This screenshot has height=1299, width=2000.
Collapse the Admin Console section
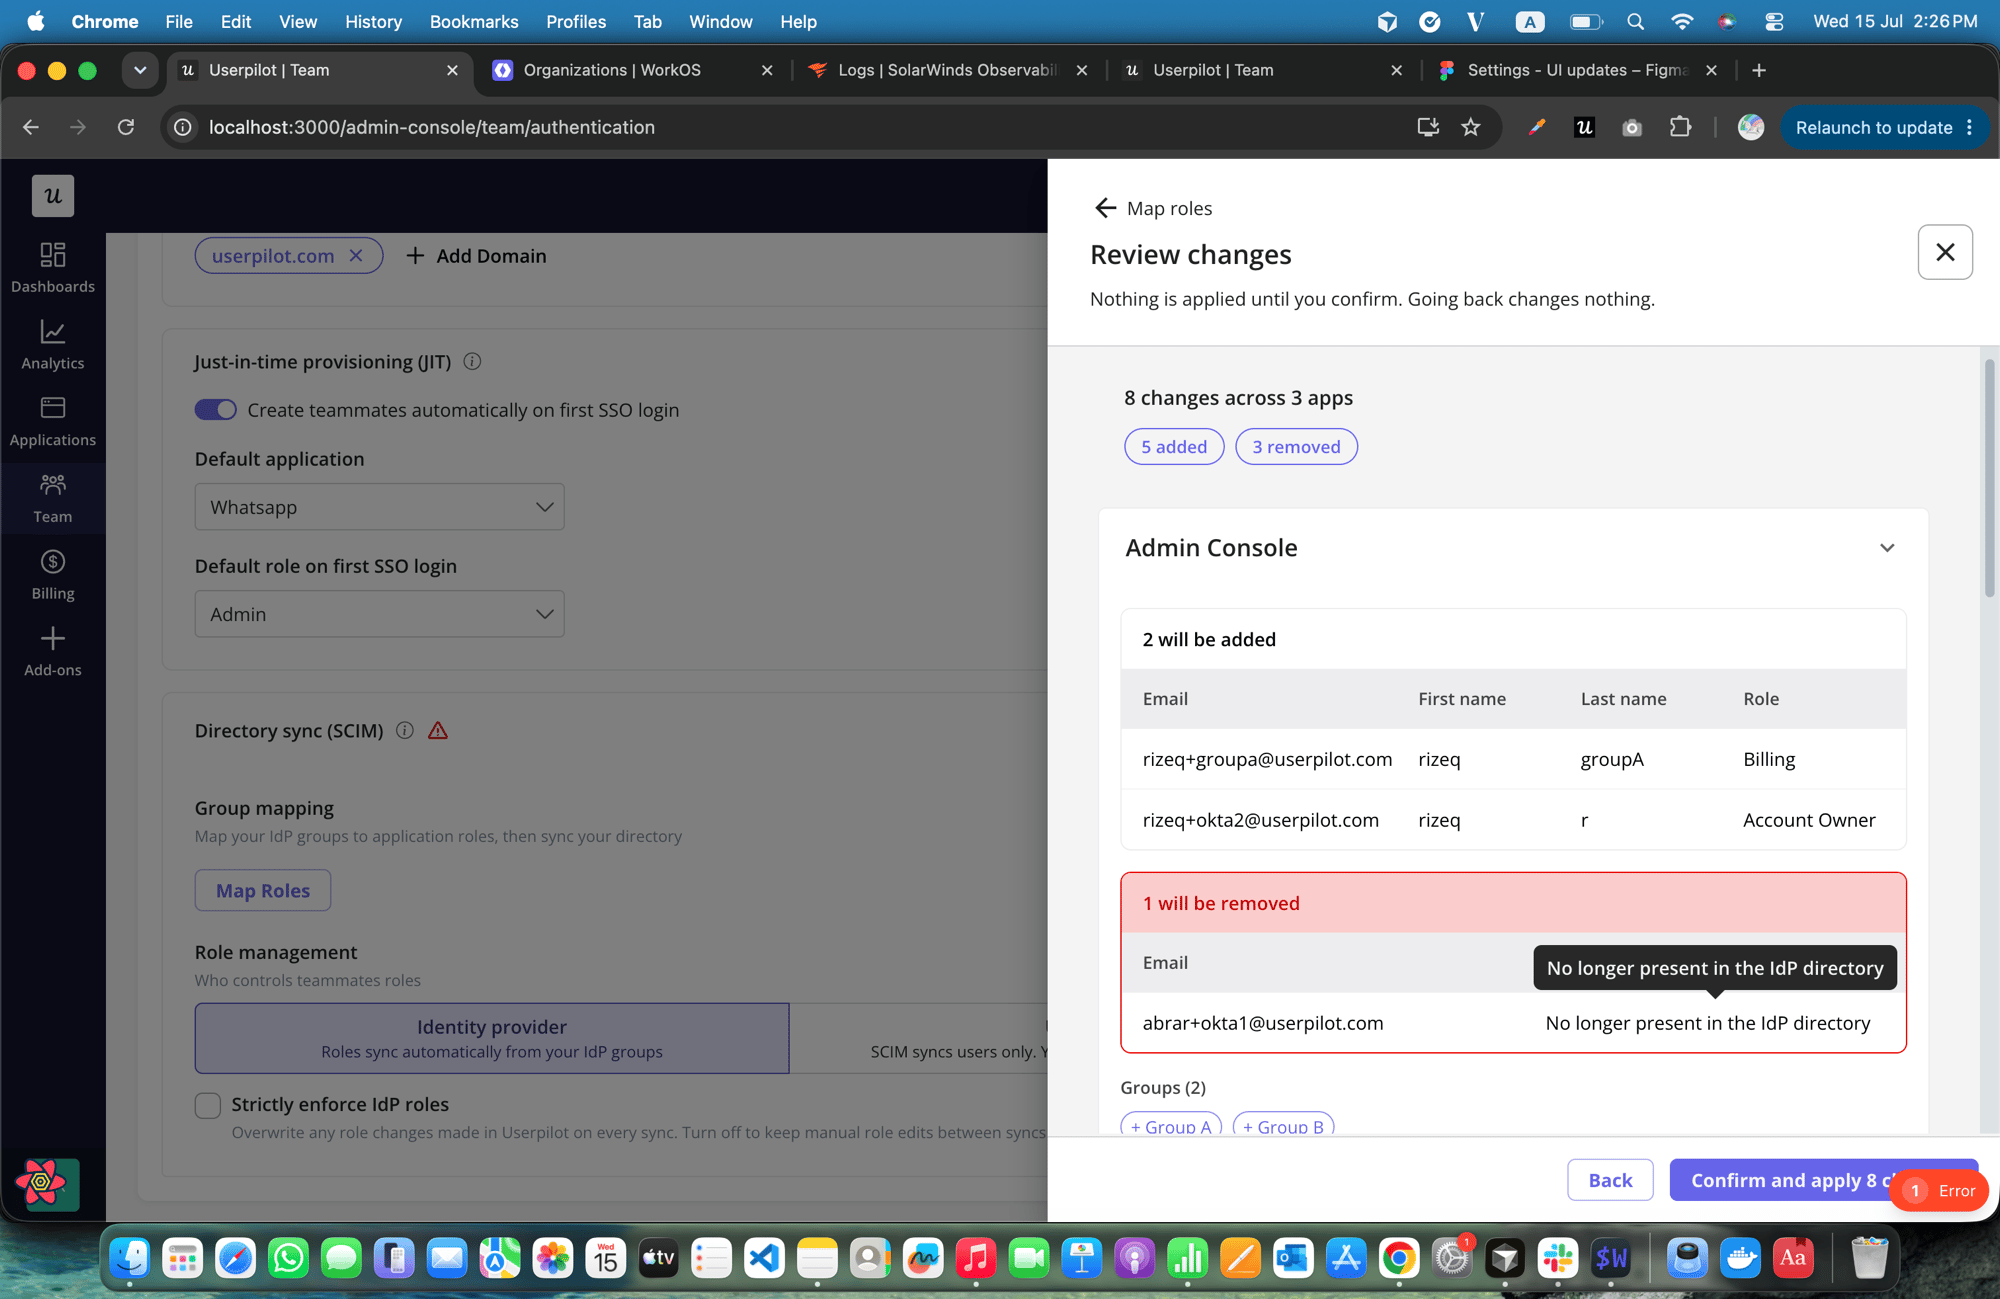[1887, 548]
